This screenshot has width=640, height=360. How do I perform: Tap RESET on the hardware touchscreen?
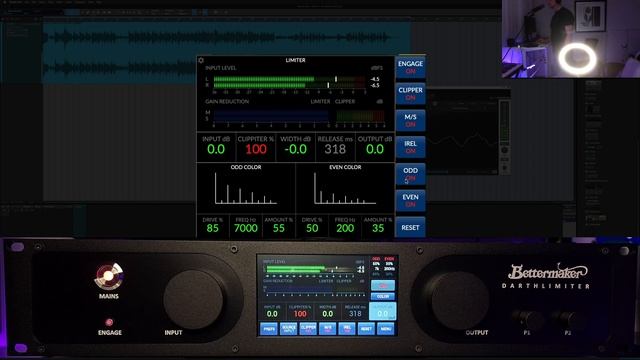366,329
